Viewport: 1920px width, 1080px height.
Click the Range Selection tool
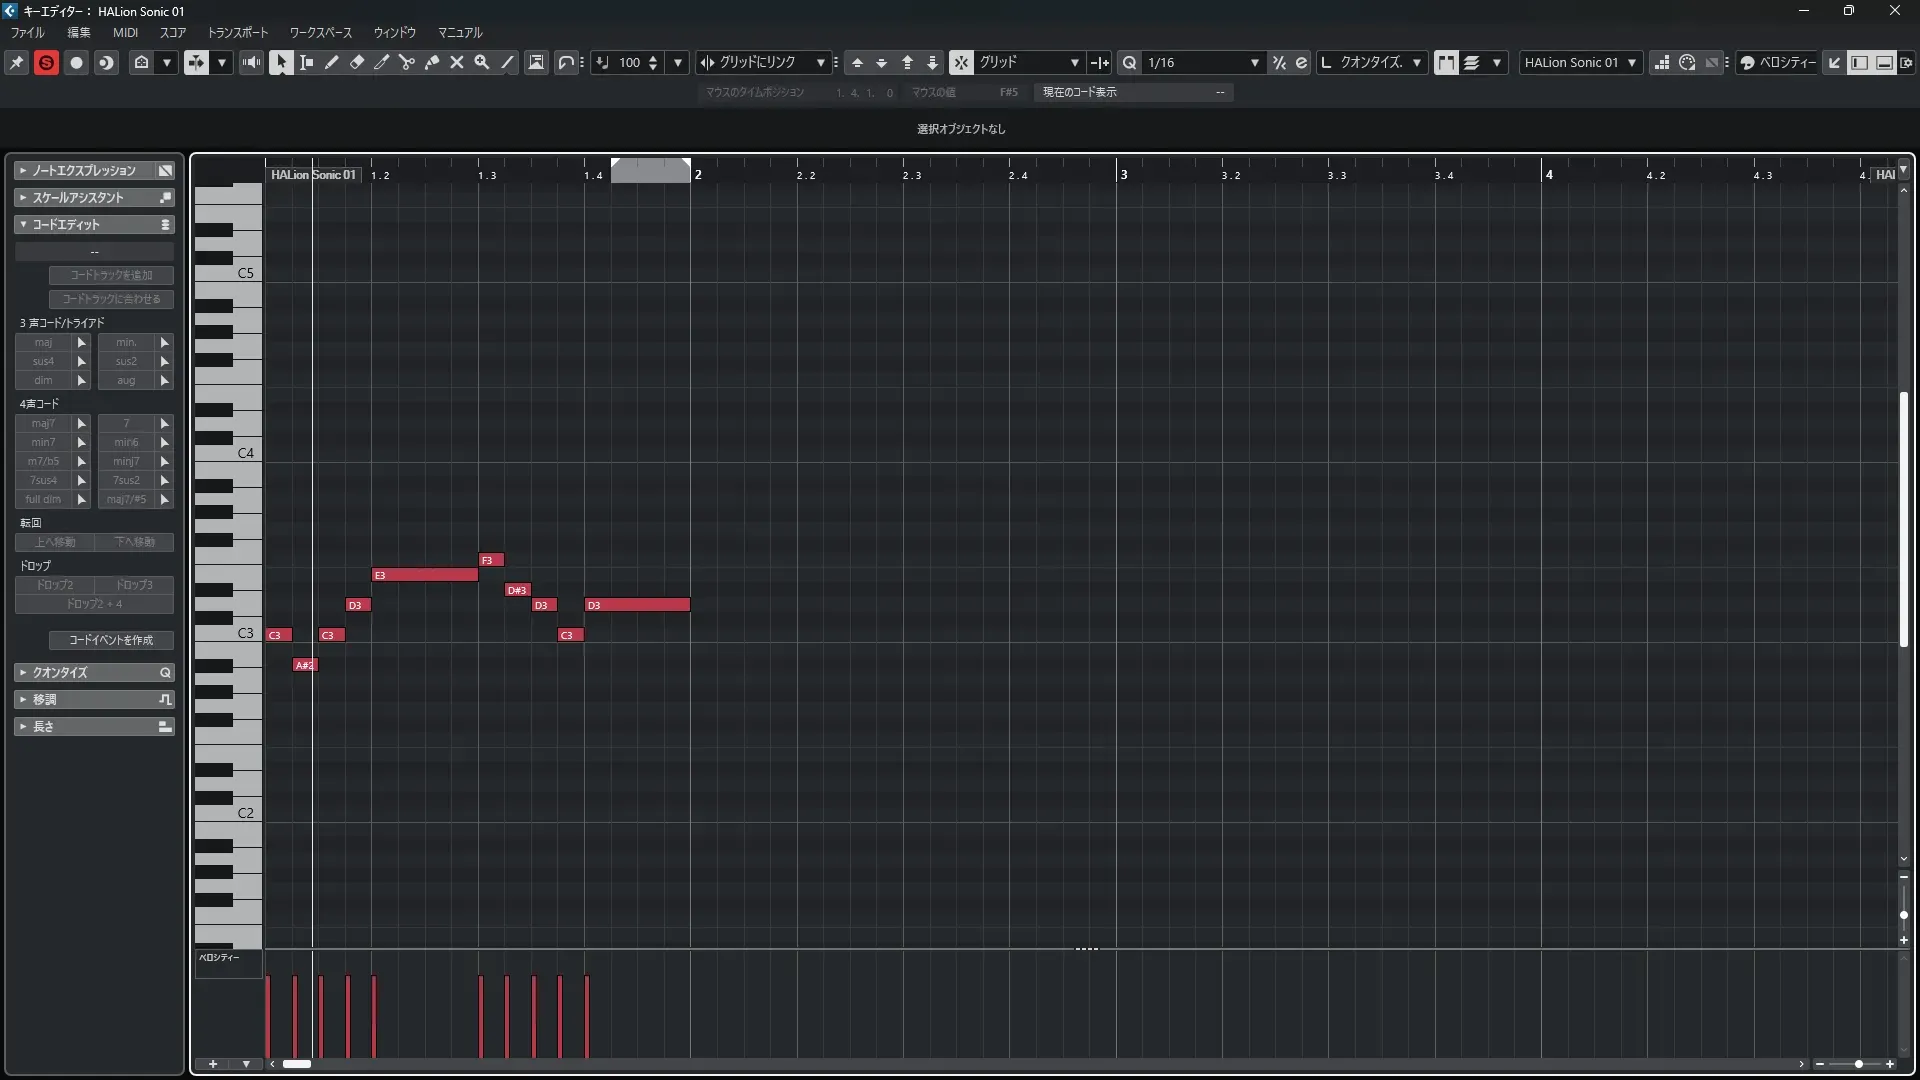(307, 62)
